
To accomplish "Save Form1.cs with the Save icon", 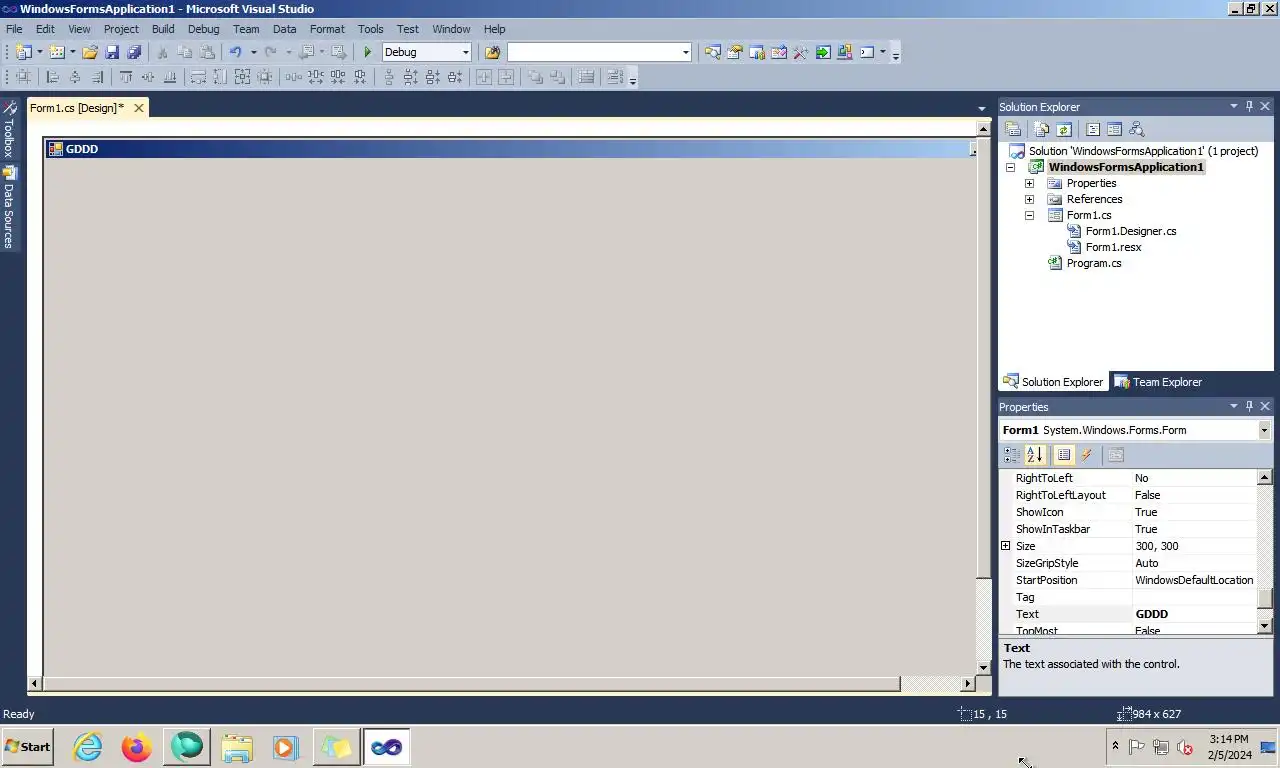I will tap(112, 52).
